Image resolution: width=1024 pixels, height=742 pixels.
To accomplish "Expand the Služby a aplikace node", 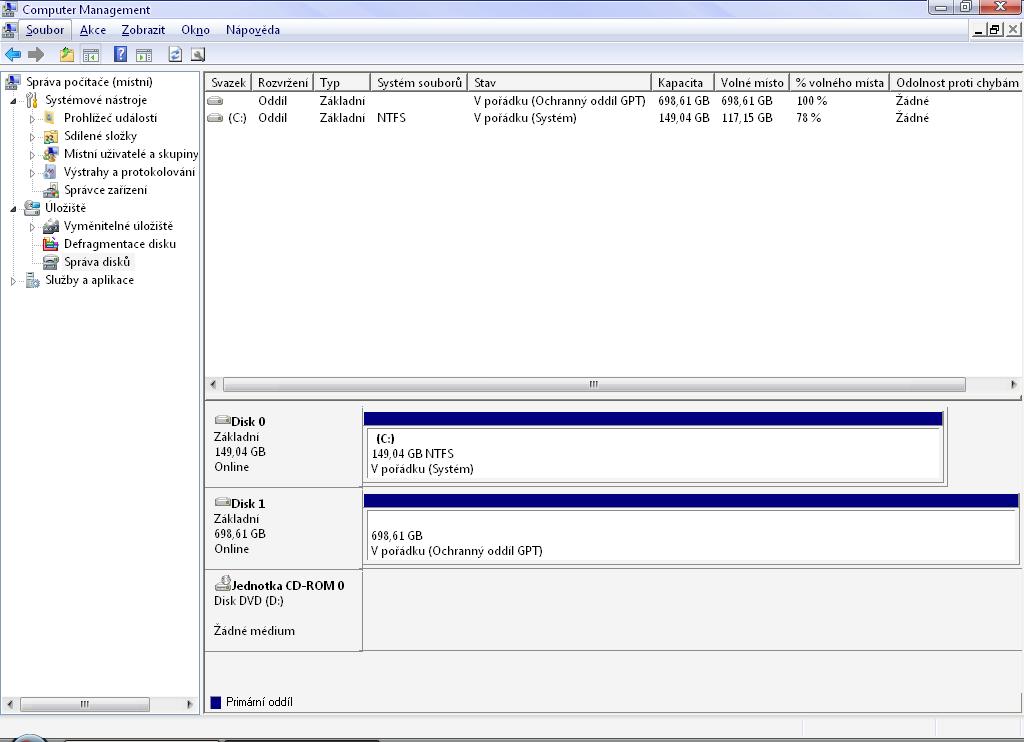I will (13, 281).
